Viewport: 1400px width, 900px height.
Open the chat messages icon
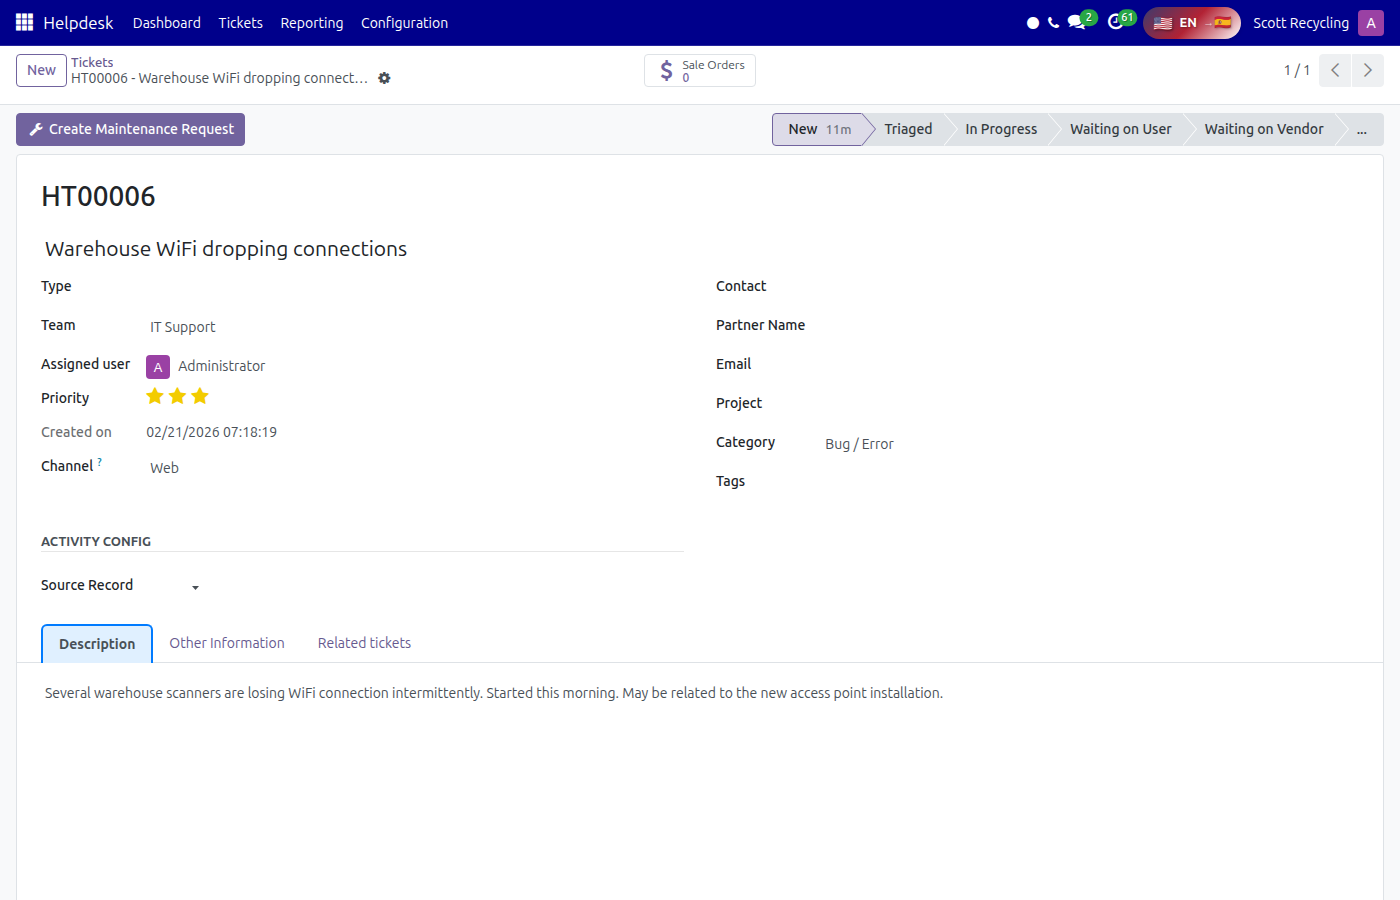pyautogui.click(x=1076, y=22)
